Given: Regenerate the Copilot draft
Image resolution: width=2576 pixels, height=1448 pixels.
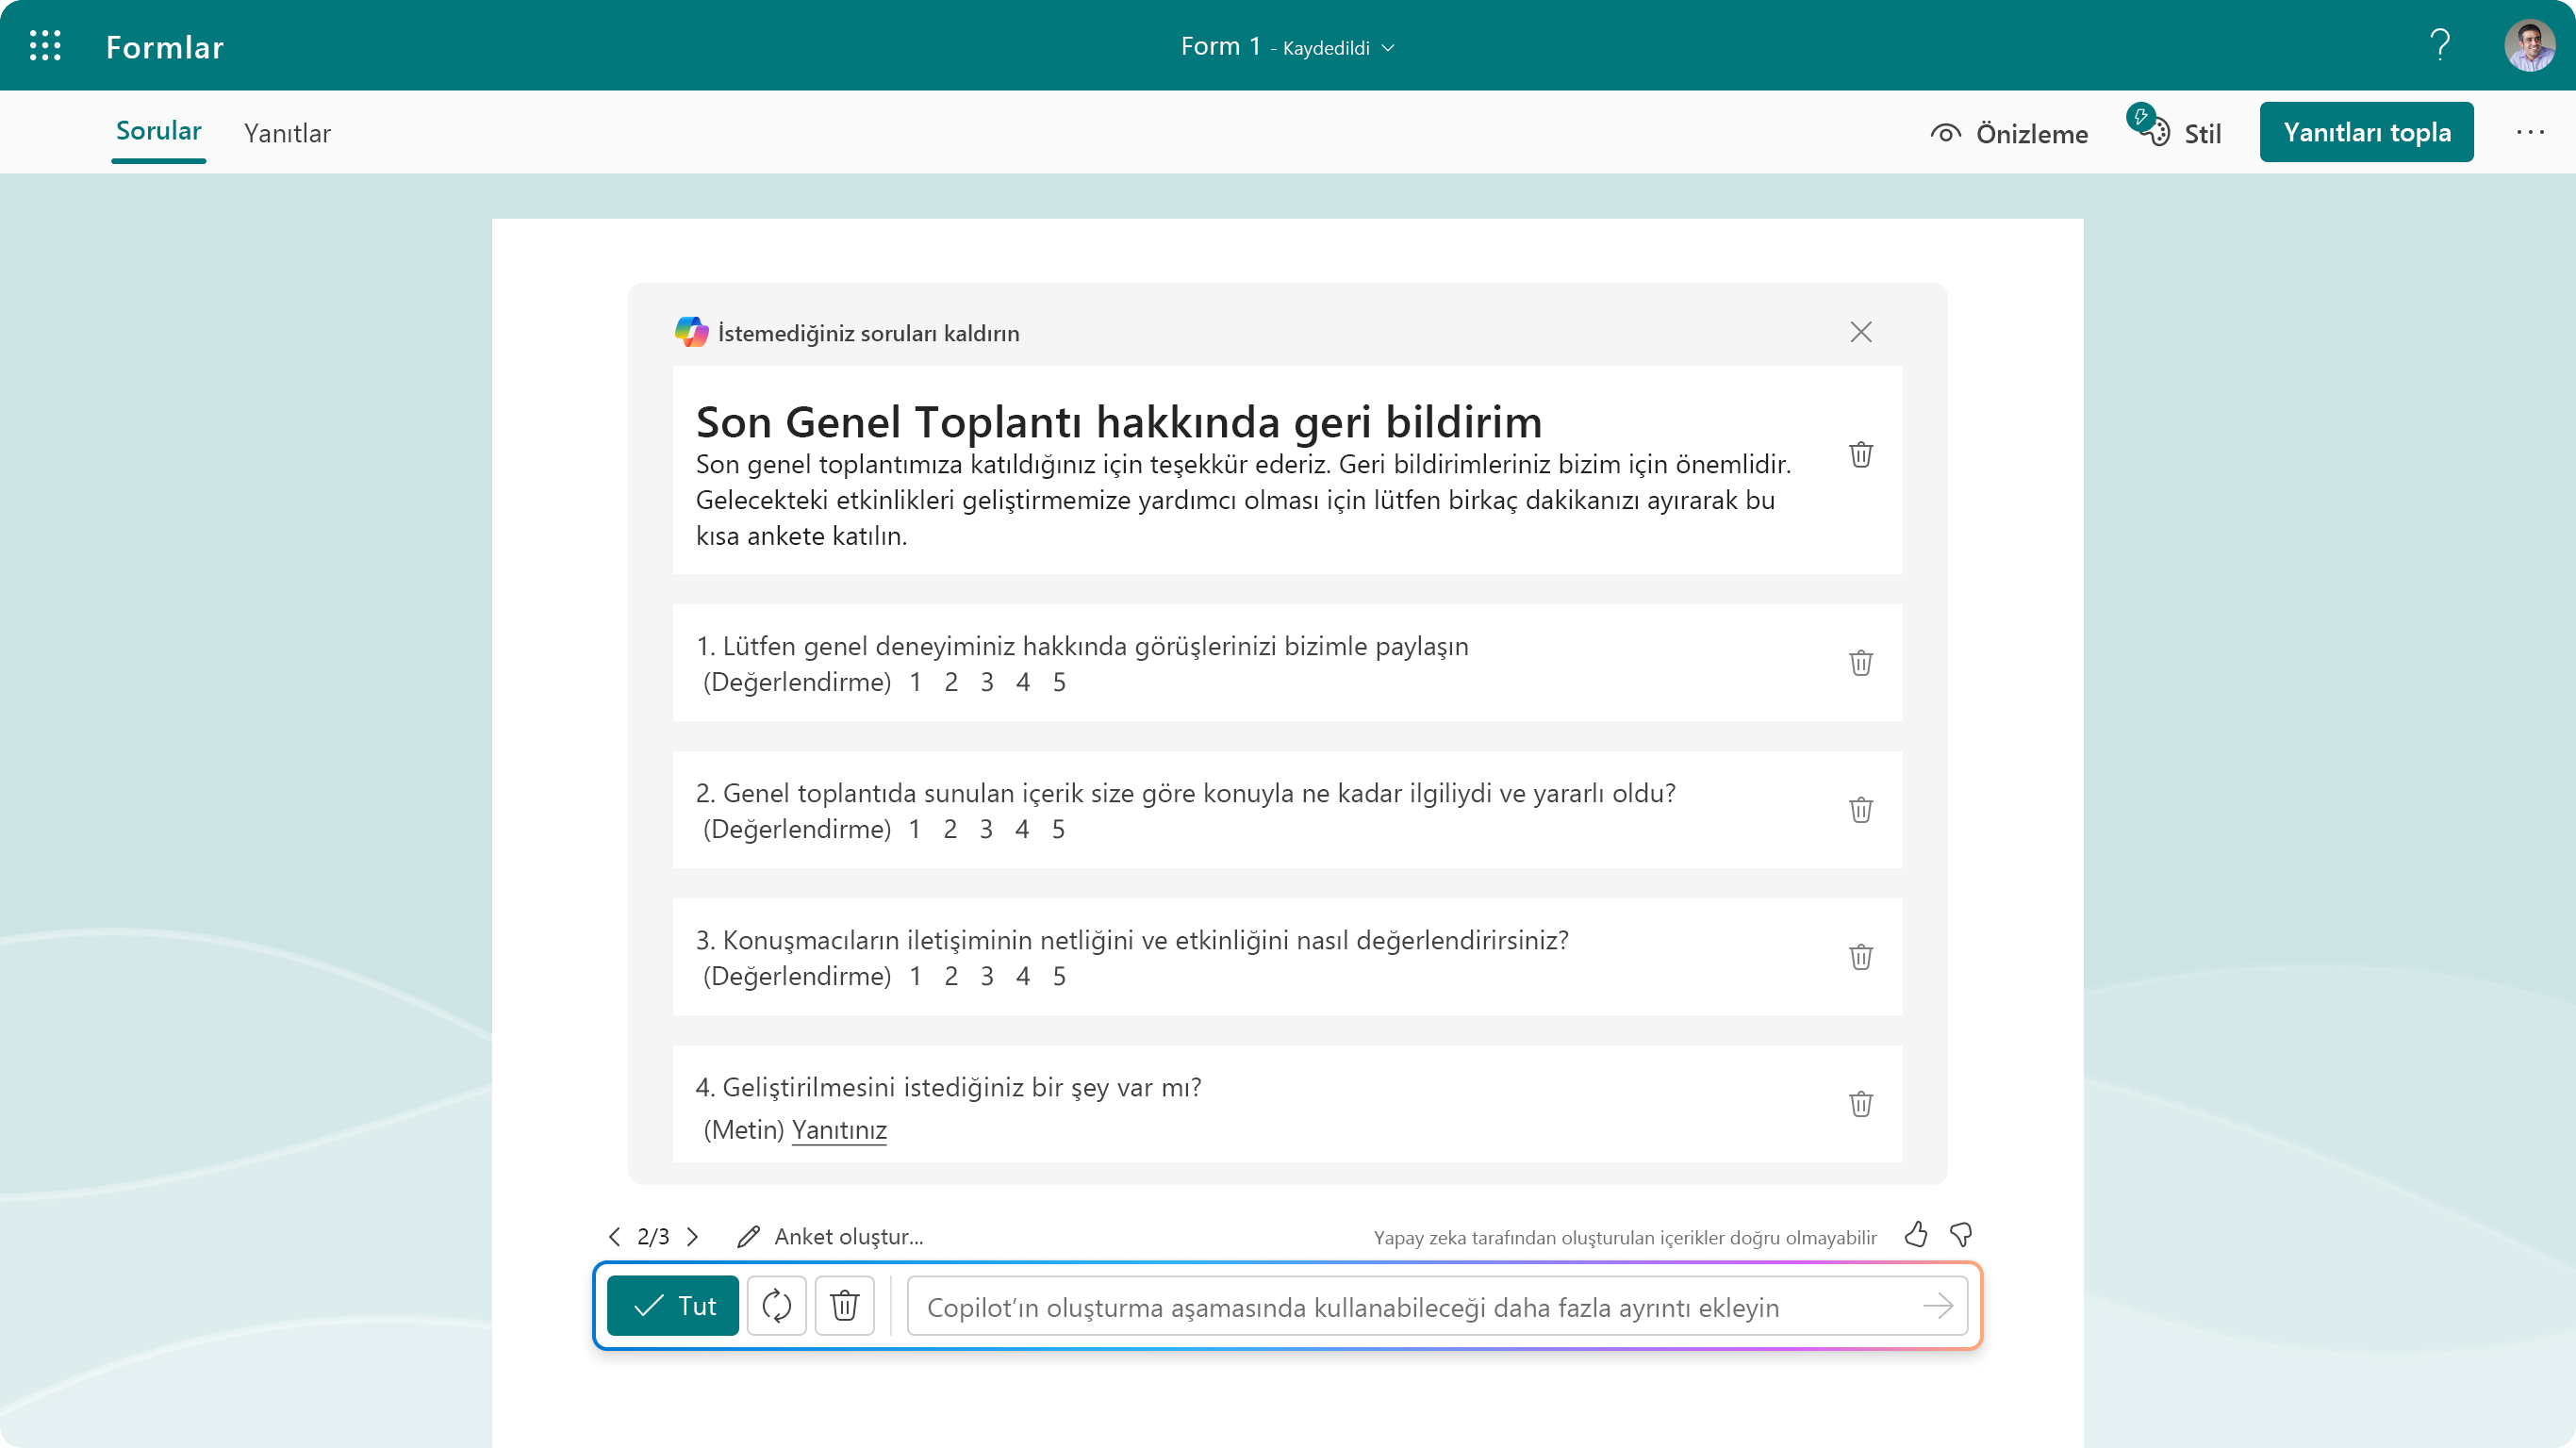Looking at the screenshot, I should point(776,1306).
